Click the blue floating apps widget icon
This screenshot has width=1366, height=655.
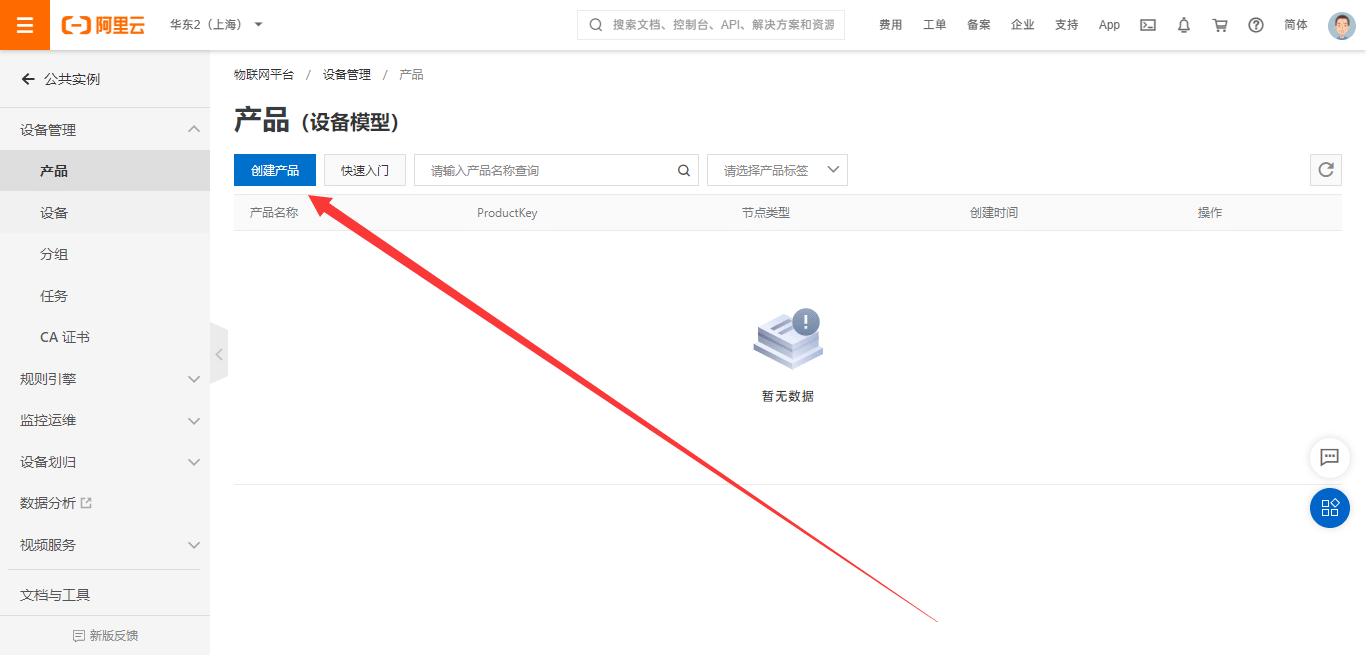(1329, 508)
